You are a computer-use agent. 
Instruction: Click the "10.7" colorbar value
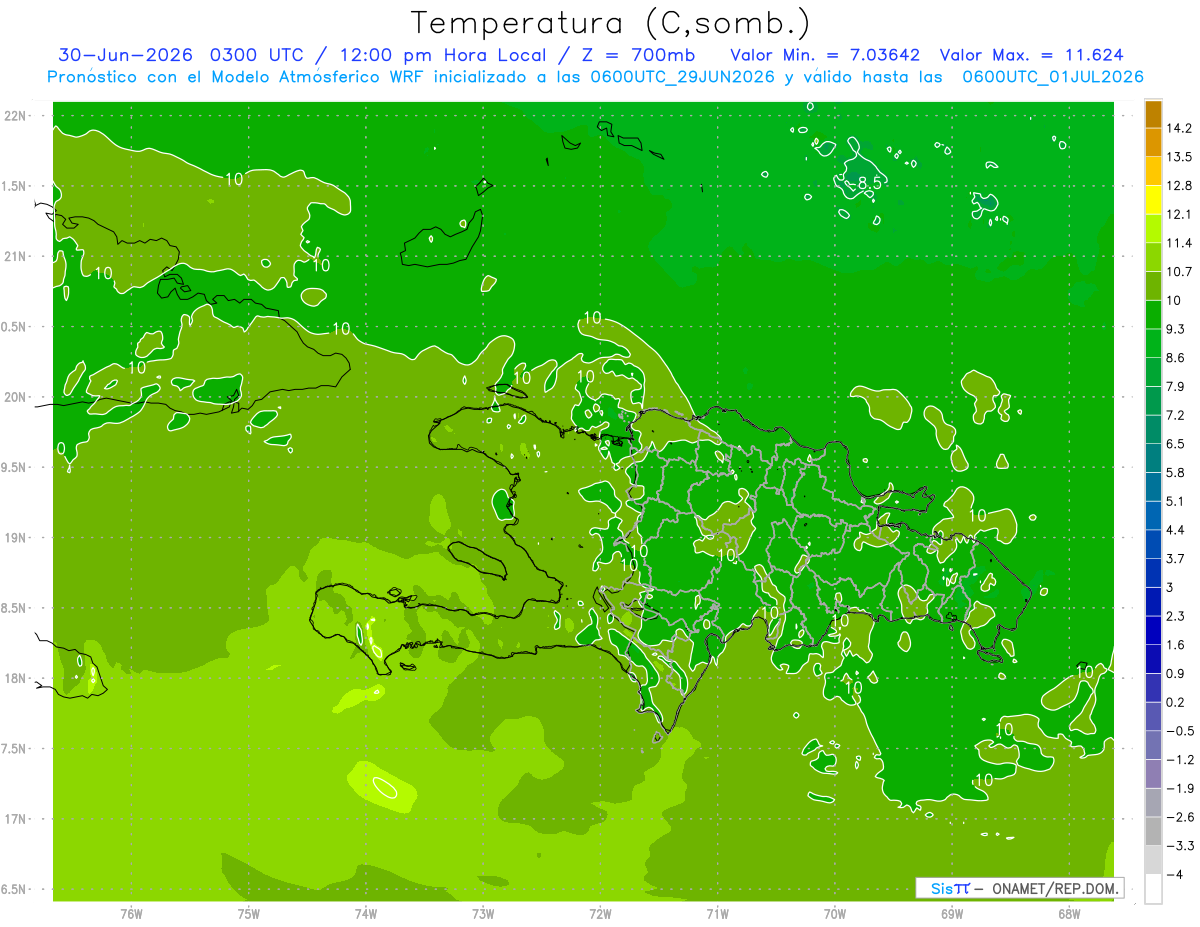click(x=1178, y=272)
